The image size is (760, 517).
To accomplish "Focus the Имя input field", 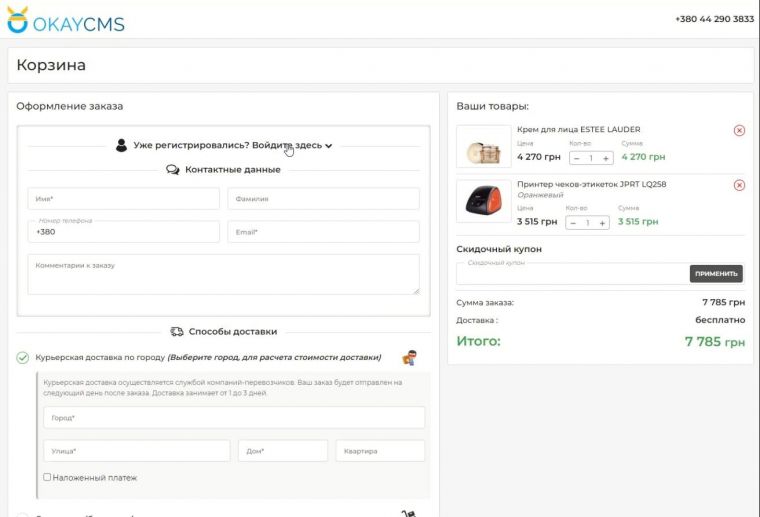I will tap(123, 199).
